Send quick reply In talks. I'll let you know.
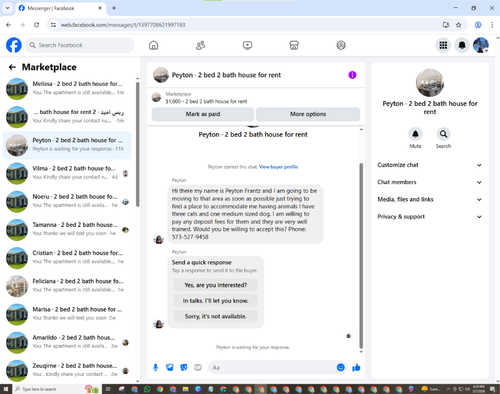Image resolution: width=500 pixels, height=394 pixels. [216, 301]
